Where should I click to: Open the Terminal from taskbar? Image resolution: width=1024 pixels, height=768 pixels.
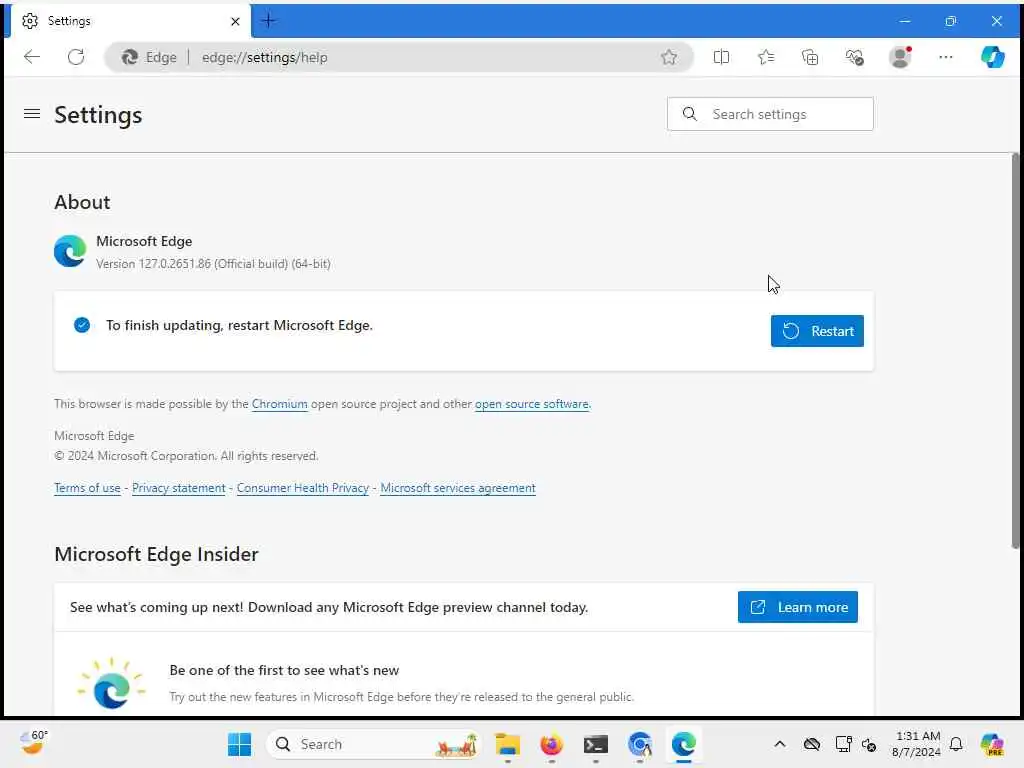coord(596,744)
